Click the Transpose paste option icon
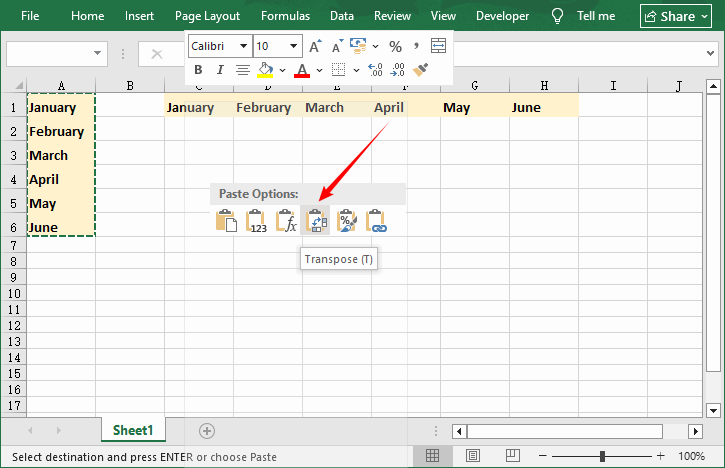This screenshot has height=468, width=725. pyautogui.click(x=317, y=221)
